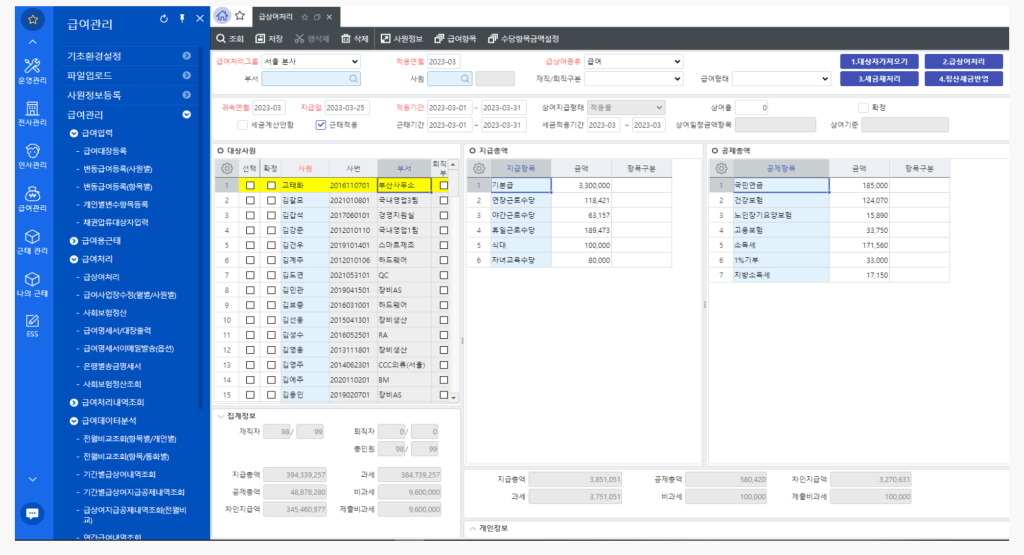Expand the 급여용근태 tree group
Image resolution: width=1024 pixels, height=555 pixels.
74,241
